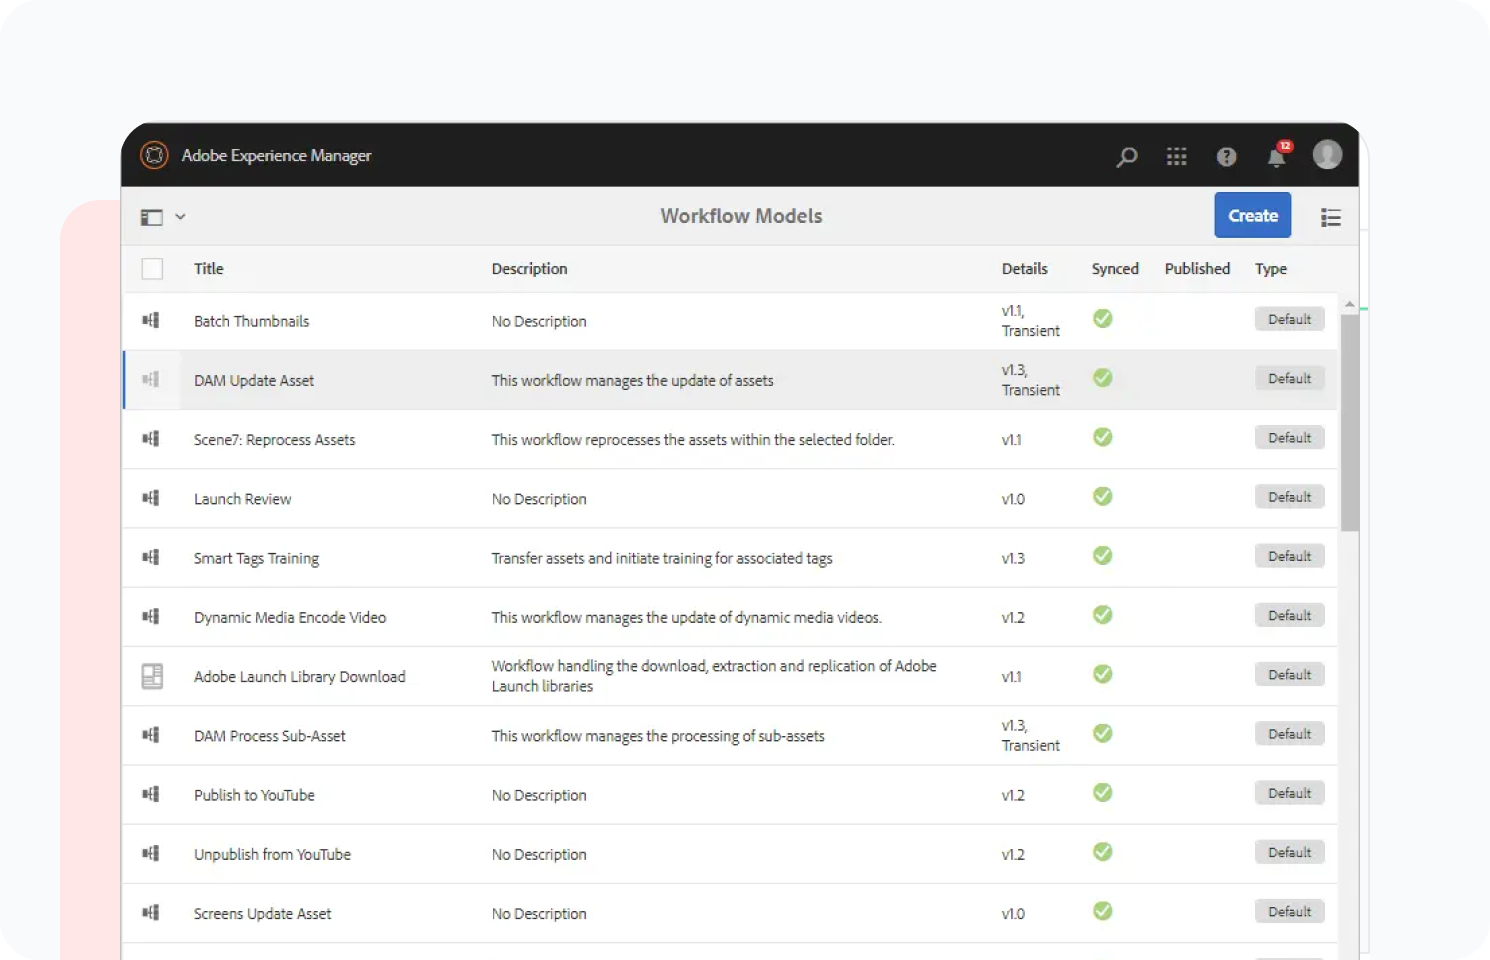1490x960 pixels.
Task: Click the Default tag for Unpublish from YouTube
Action: click(x=1290, y=852)
